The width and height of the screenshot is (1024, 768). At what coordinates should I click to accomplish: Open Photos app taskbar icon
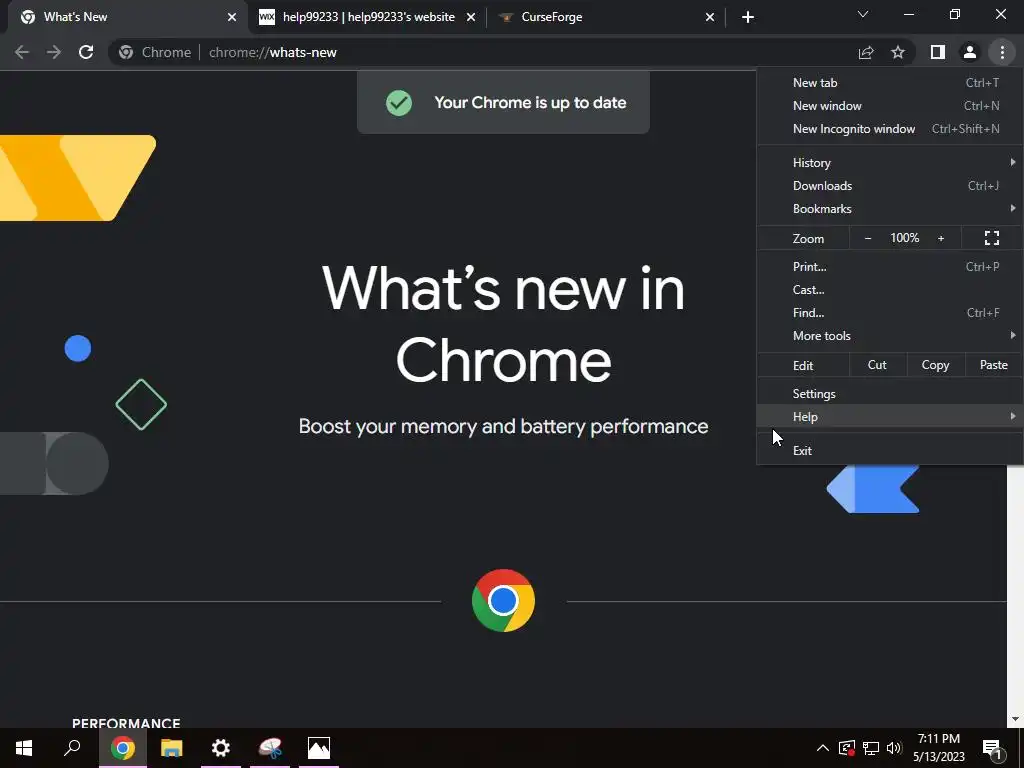coord(319,748)
